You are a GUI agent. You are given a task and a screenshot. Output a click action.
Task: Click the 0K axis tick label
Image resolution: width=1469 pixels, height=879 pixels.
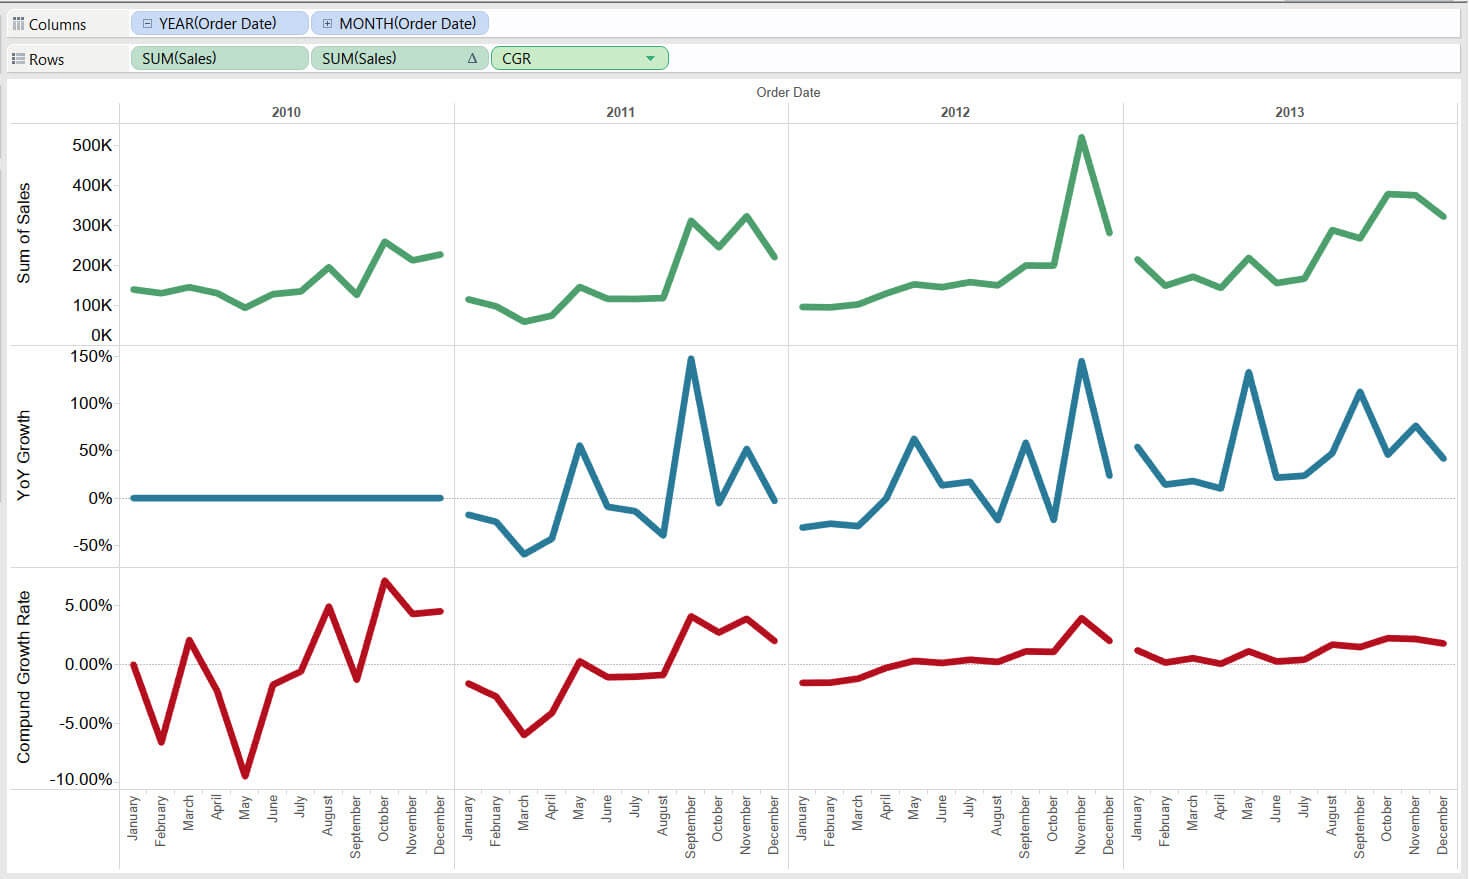(x=102, y=335)
